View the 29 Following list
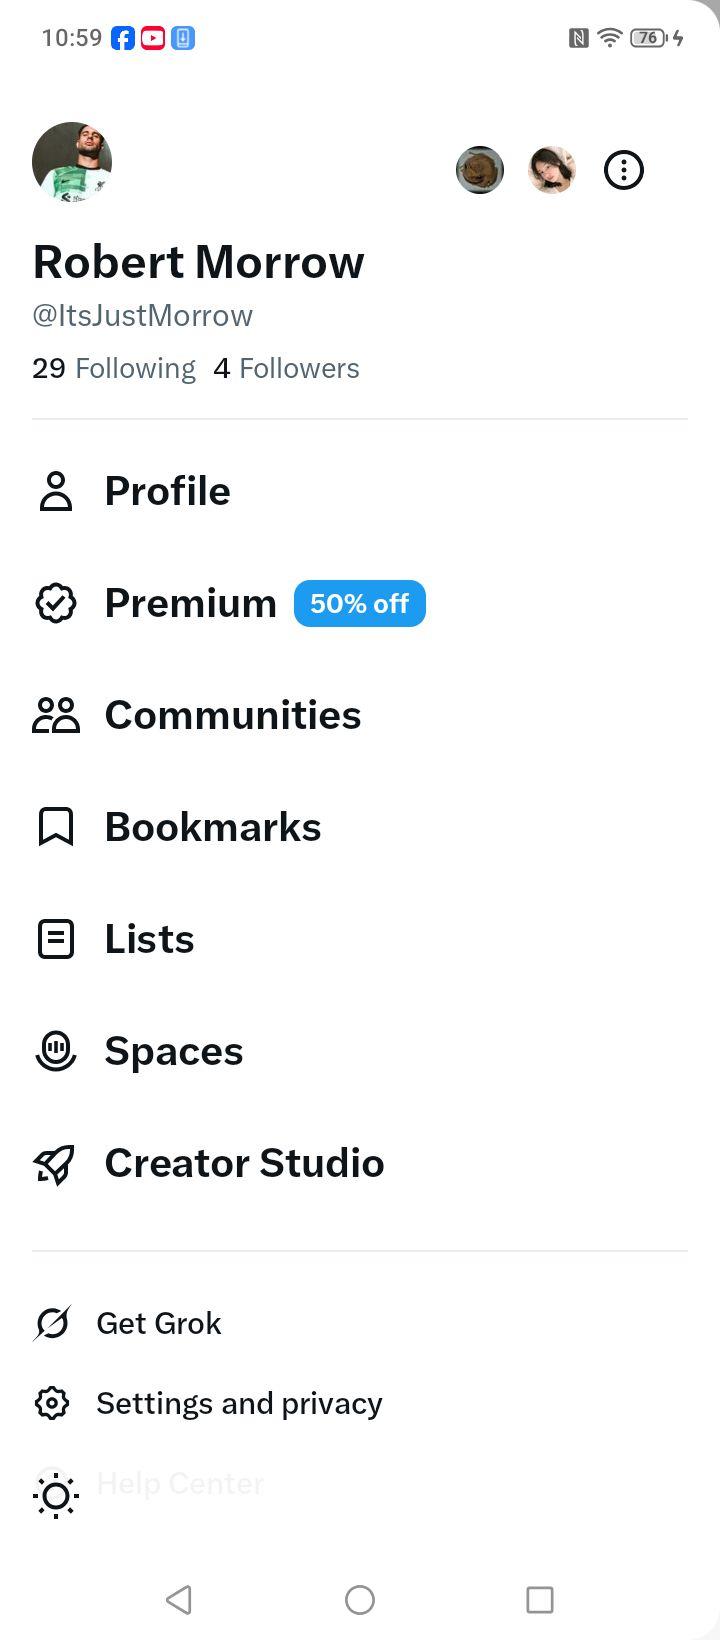 (114, 368)
